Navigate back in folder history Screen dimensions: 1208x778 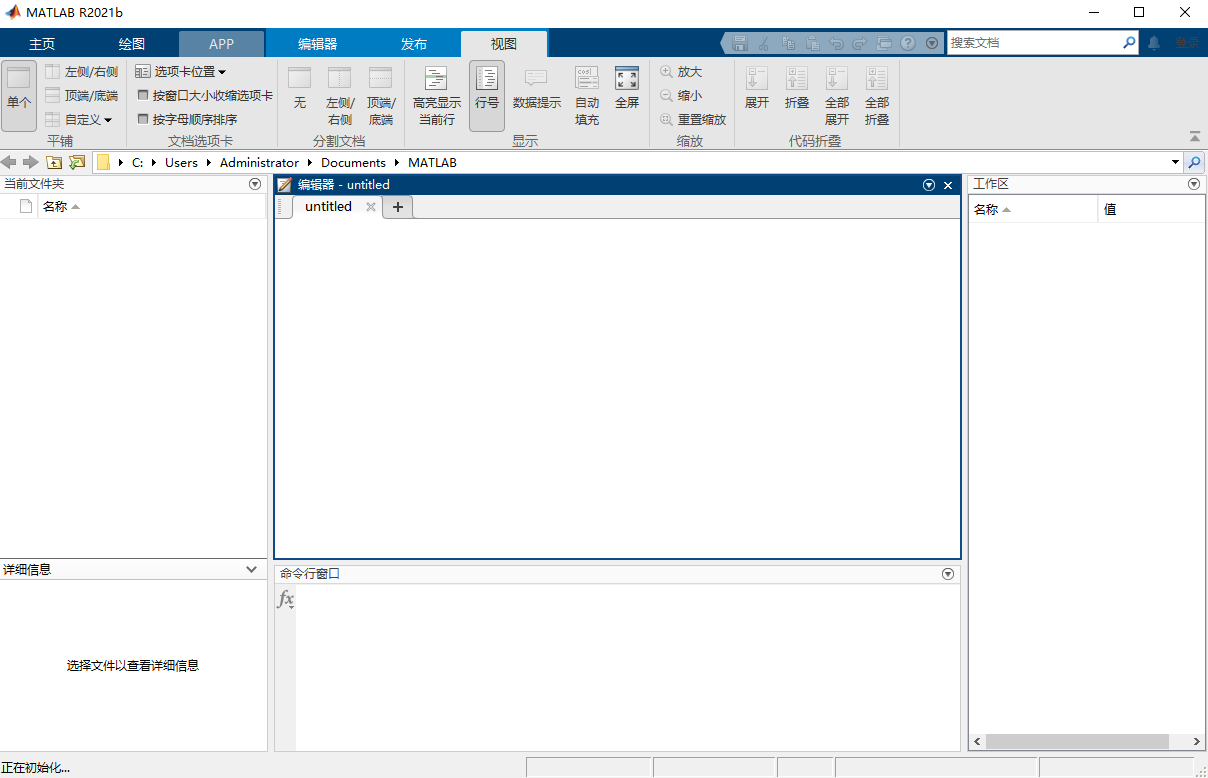coord(9,162)
